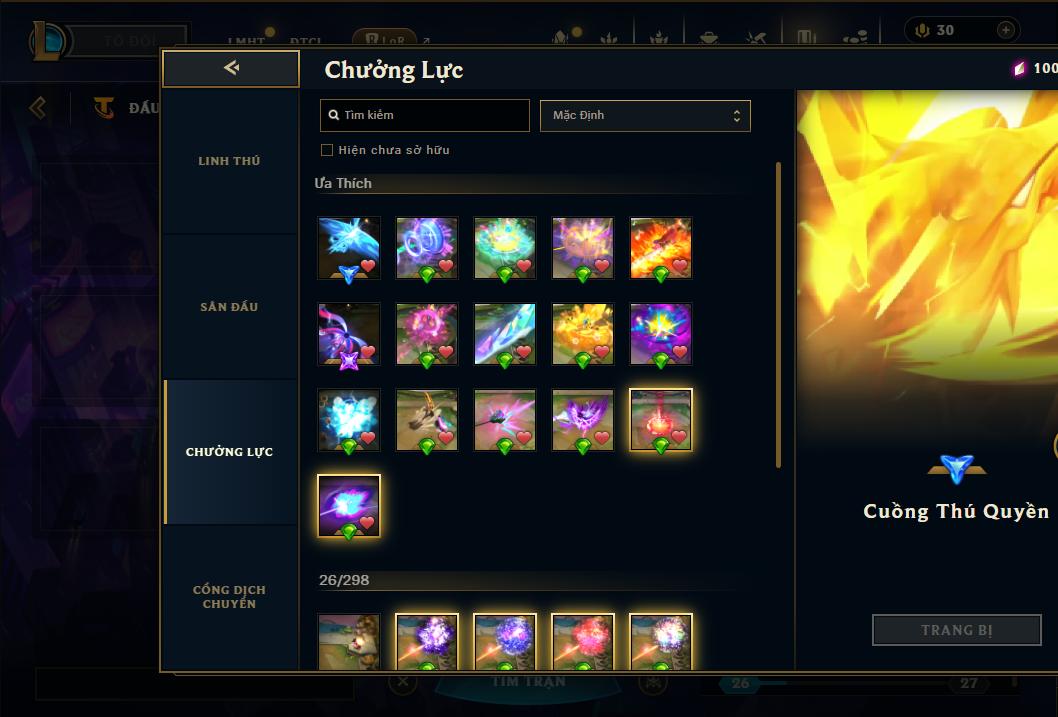Switch to the Linh Thú tab
The height and width of the screenshot is (717, 1058).
tap(229, 161)
